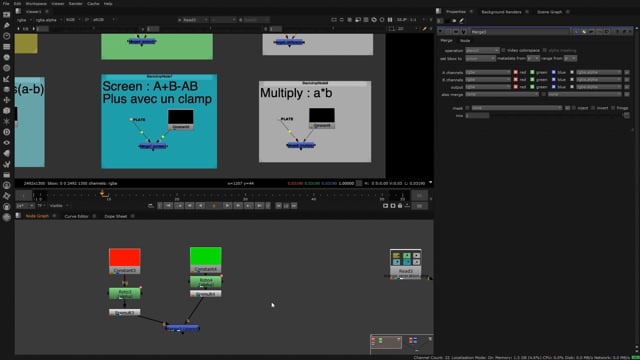Open the Deep nodes menu in left toolbar
The width and height of the screenshot is (640, 360).
pos(7,132)
